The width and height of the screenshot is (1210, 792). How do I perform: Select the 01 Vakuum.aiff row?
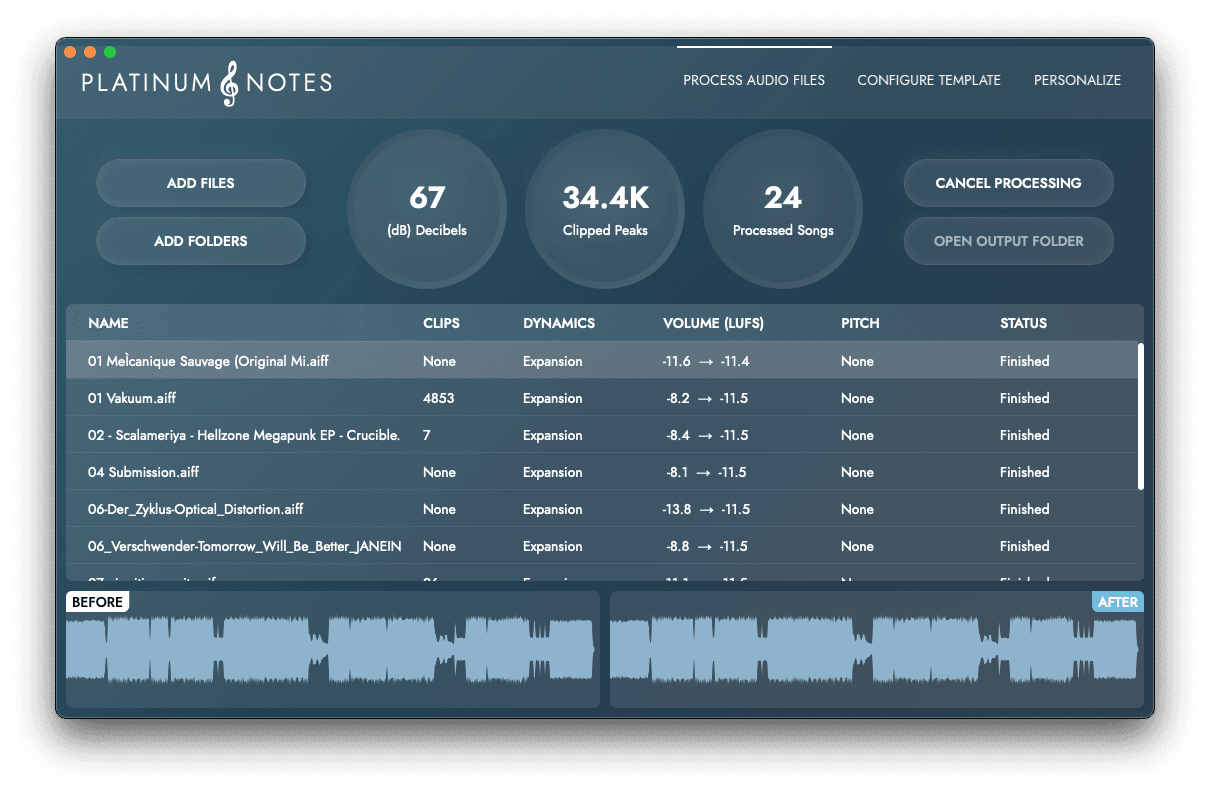click(602, 398)
